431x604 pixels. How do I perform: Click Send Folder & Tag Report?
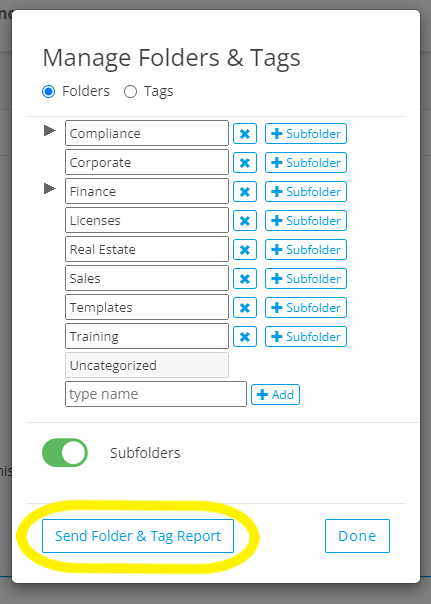(x=138, y=536)
